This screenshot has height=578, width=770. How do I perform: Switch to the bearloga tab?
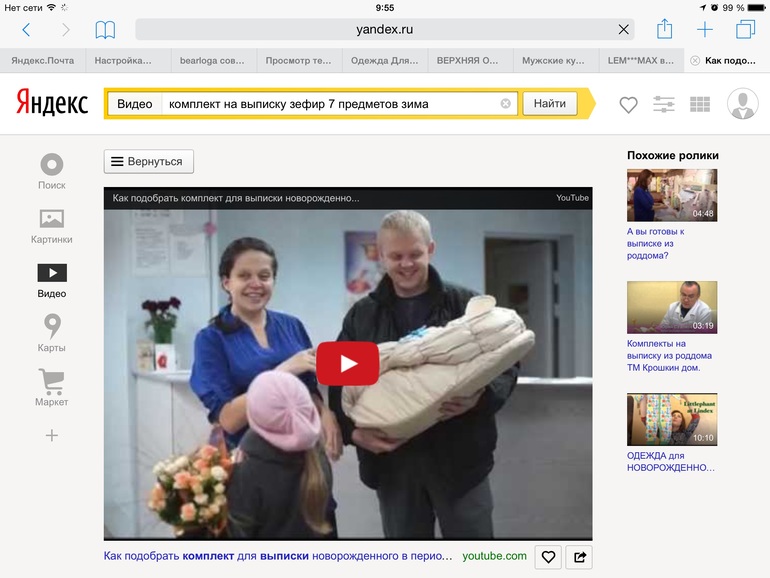point(212,60)
